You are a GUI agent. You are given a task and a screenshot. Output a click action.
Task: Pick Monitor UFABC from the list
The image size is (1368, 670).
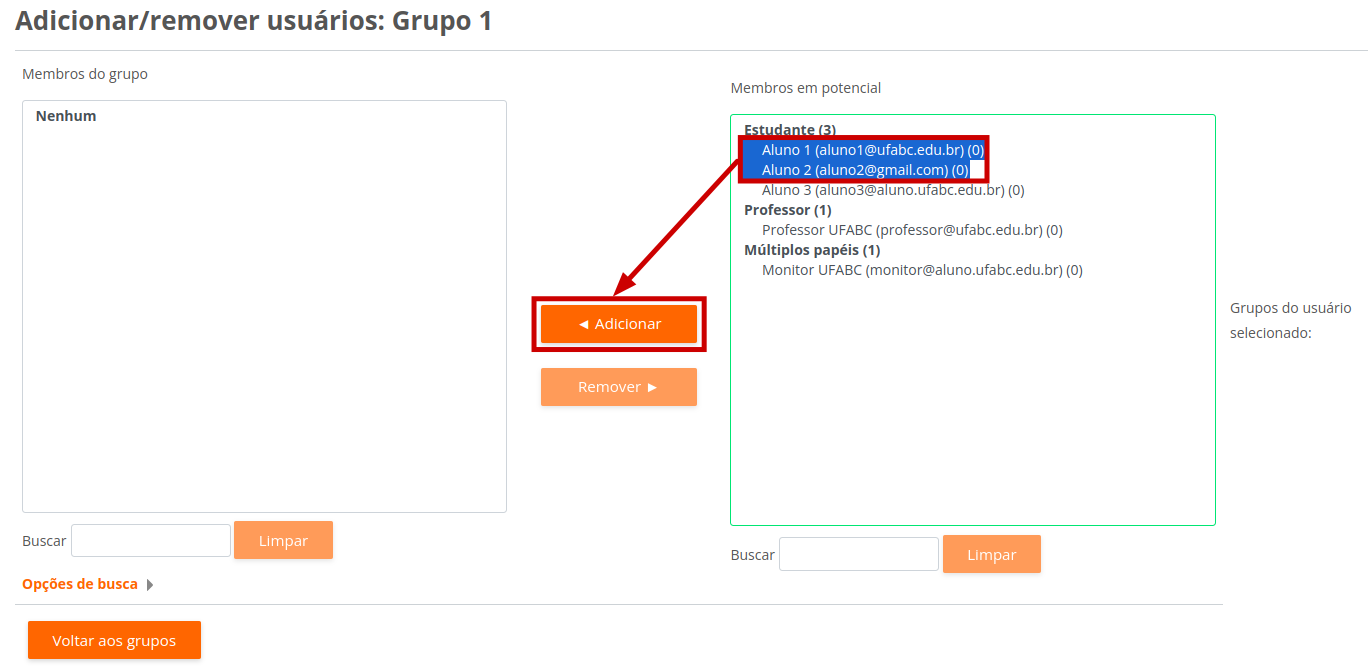[921, 270]
